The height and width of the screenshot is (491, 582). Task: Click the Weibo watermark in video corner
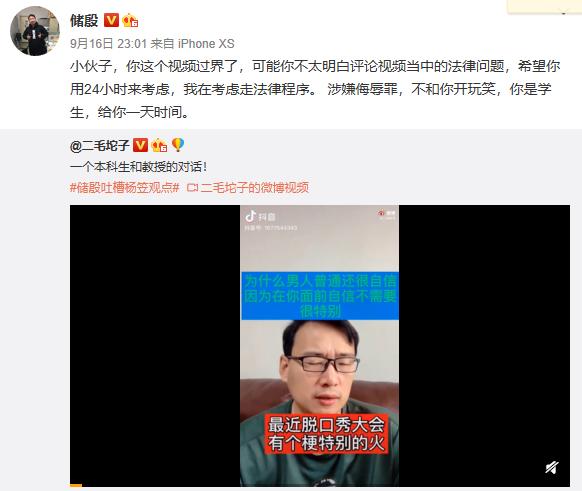pos(387,214)
